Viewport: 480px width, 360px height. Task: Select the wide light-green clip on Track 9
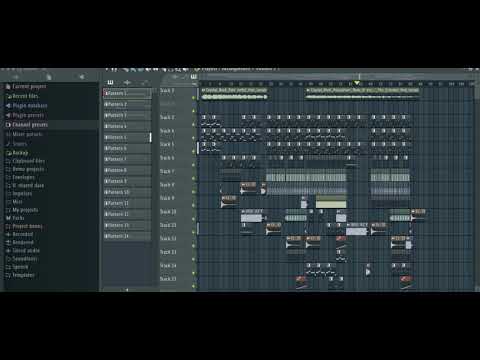331,202
